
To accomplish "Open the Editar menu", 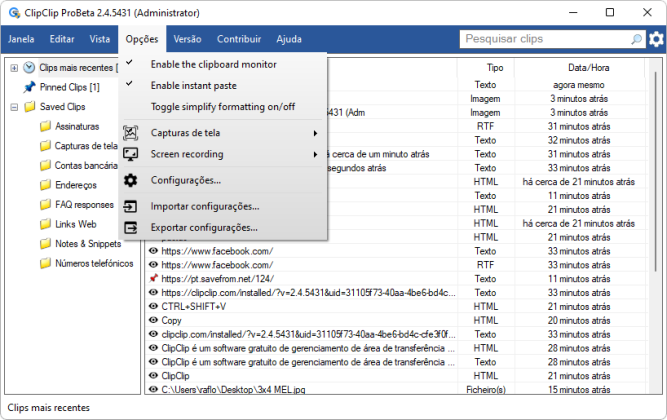I will [x=62, y=39].
